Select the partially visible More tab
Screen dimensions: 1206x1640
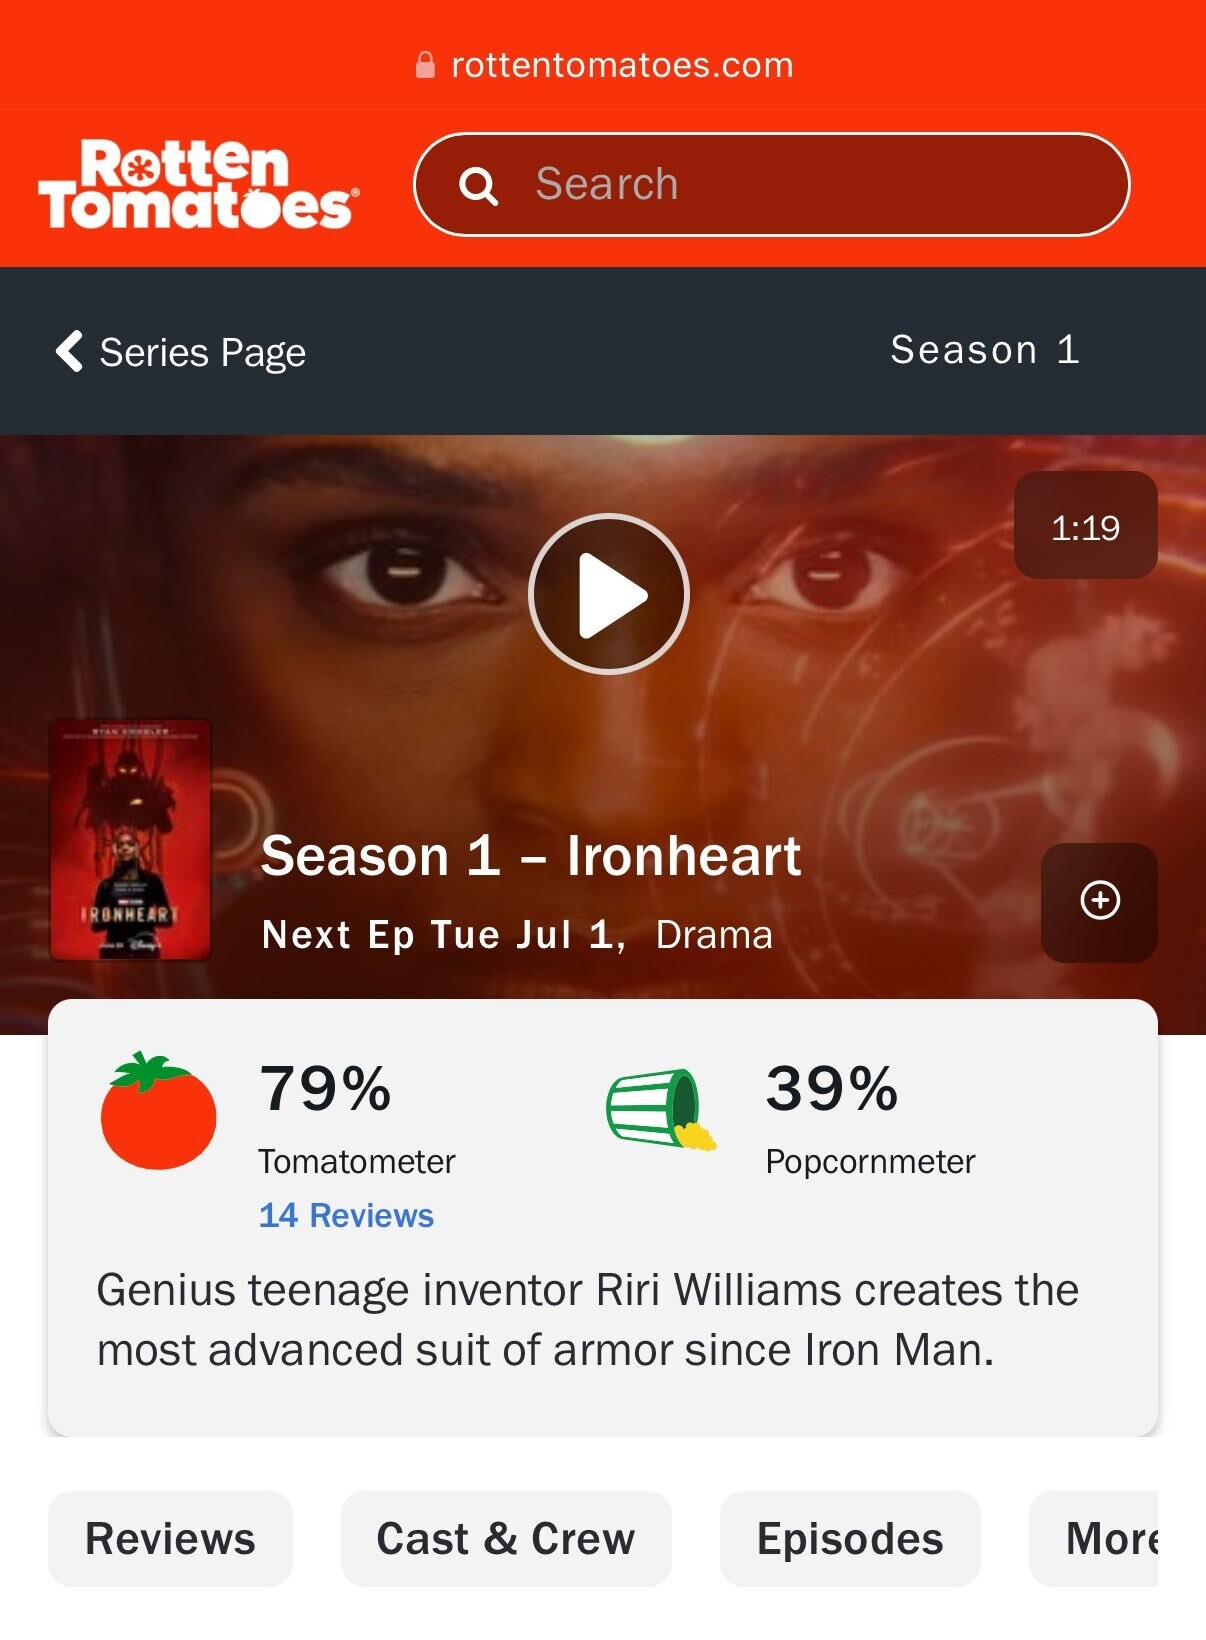[x=1094, y=1538]
